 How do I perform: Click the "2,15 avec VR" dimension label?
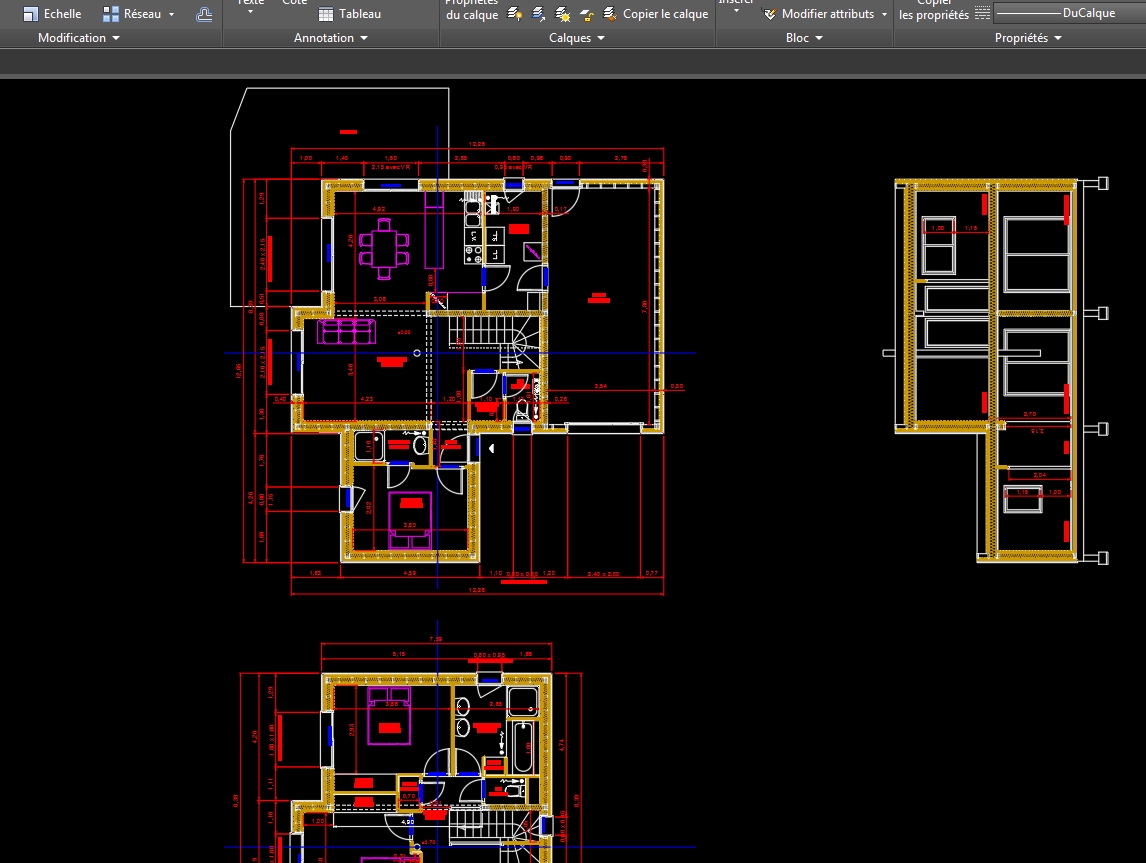coord(390,167)
